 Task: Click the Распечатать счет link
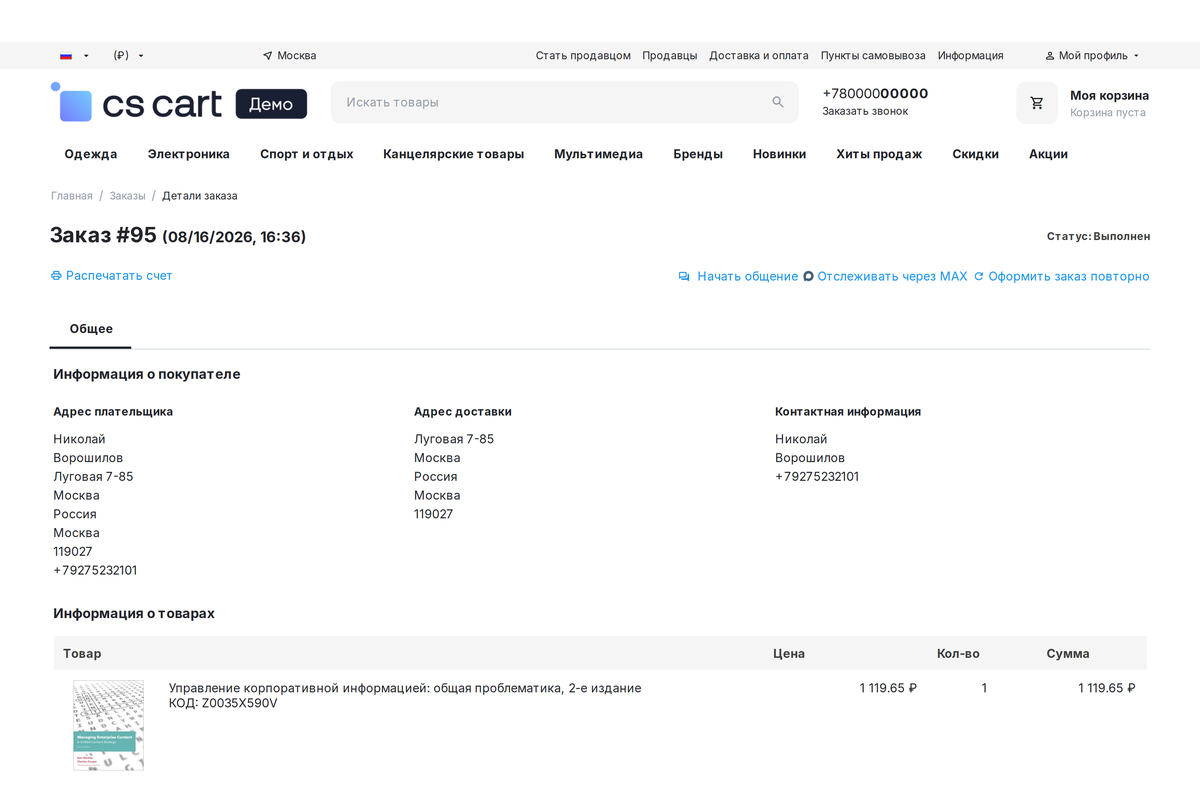pyautogui.click(x=119, y=276)
